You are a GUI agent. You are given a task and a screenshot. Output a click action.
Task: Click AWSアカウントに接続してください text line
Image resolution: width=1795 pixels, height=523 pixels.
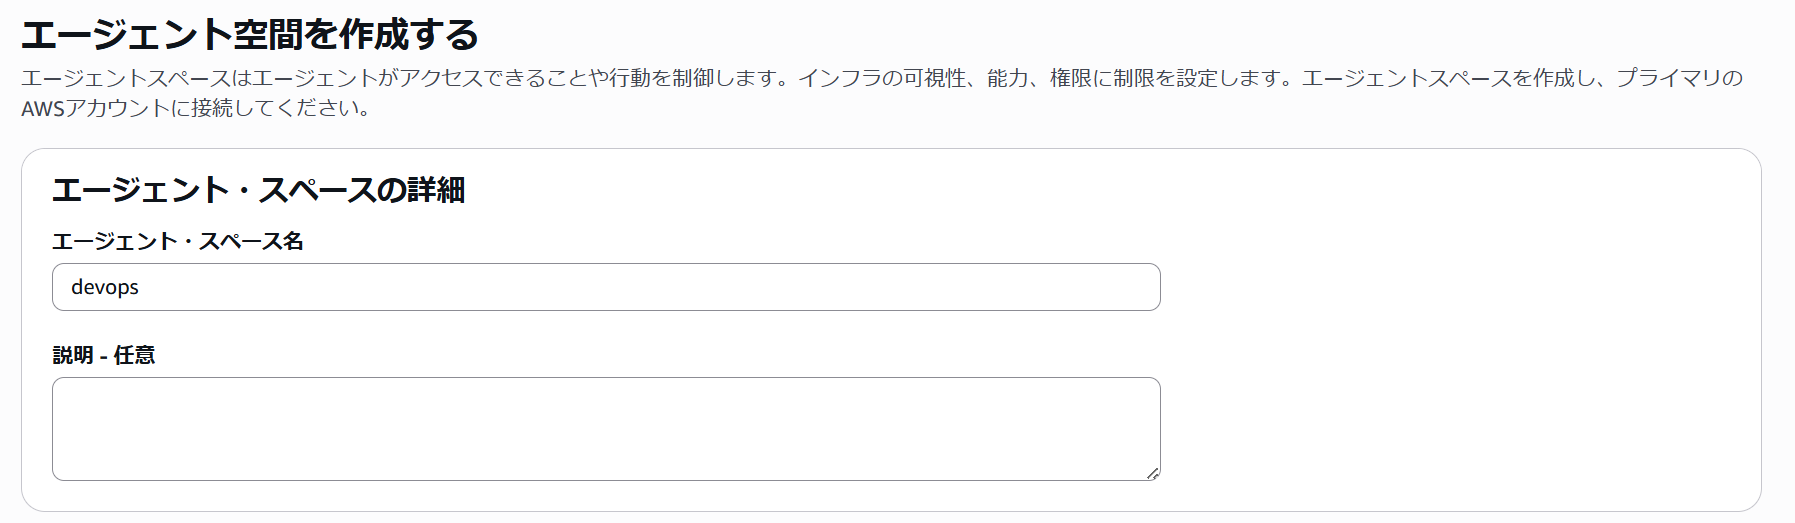tap(196, 108)
